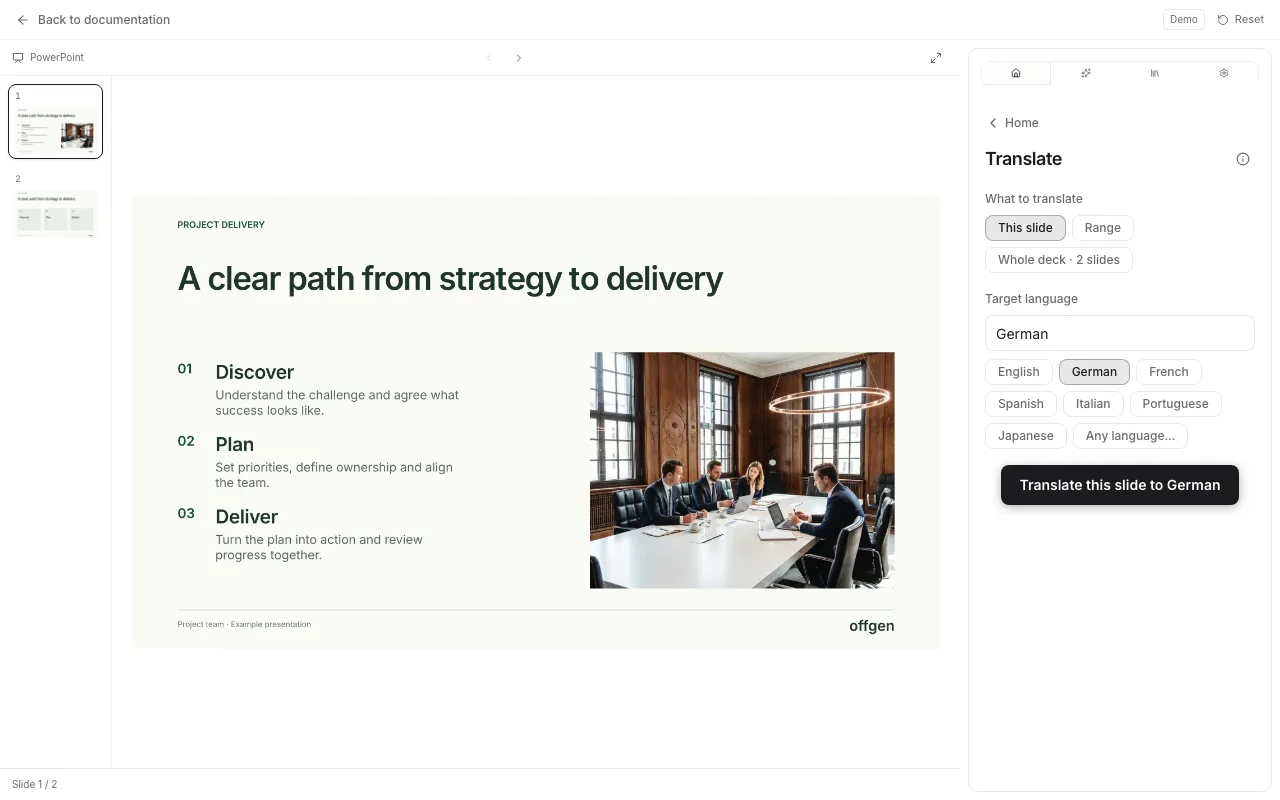The width and height of the screenshot is (1280, 800).
Task: Click the "Understand the challenge" description text
Action: click(337, 403)
